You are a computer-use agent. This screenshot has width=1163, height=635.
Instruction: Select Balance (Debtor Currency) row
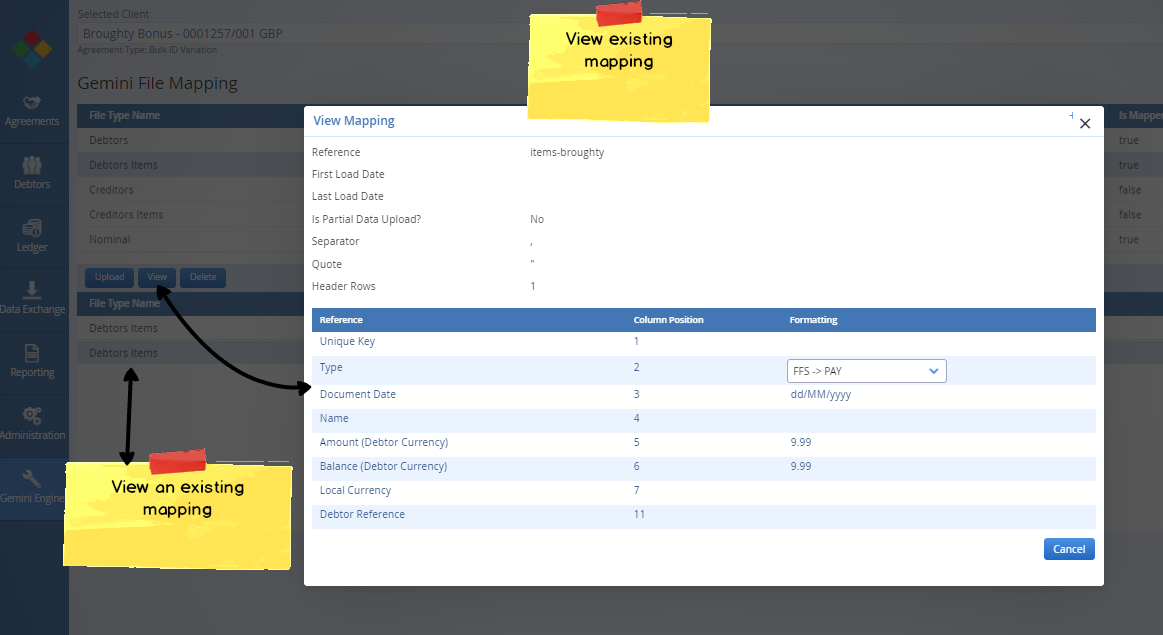pos(703,467)
